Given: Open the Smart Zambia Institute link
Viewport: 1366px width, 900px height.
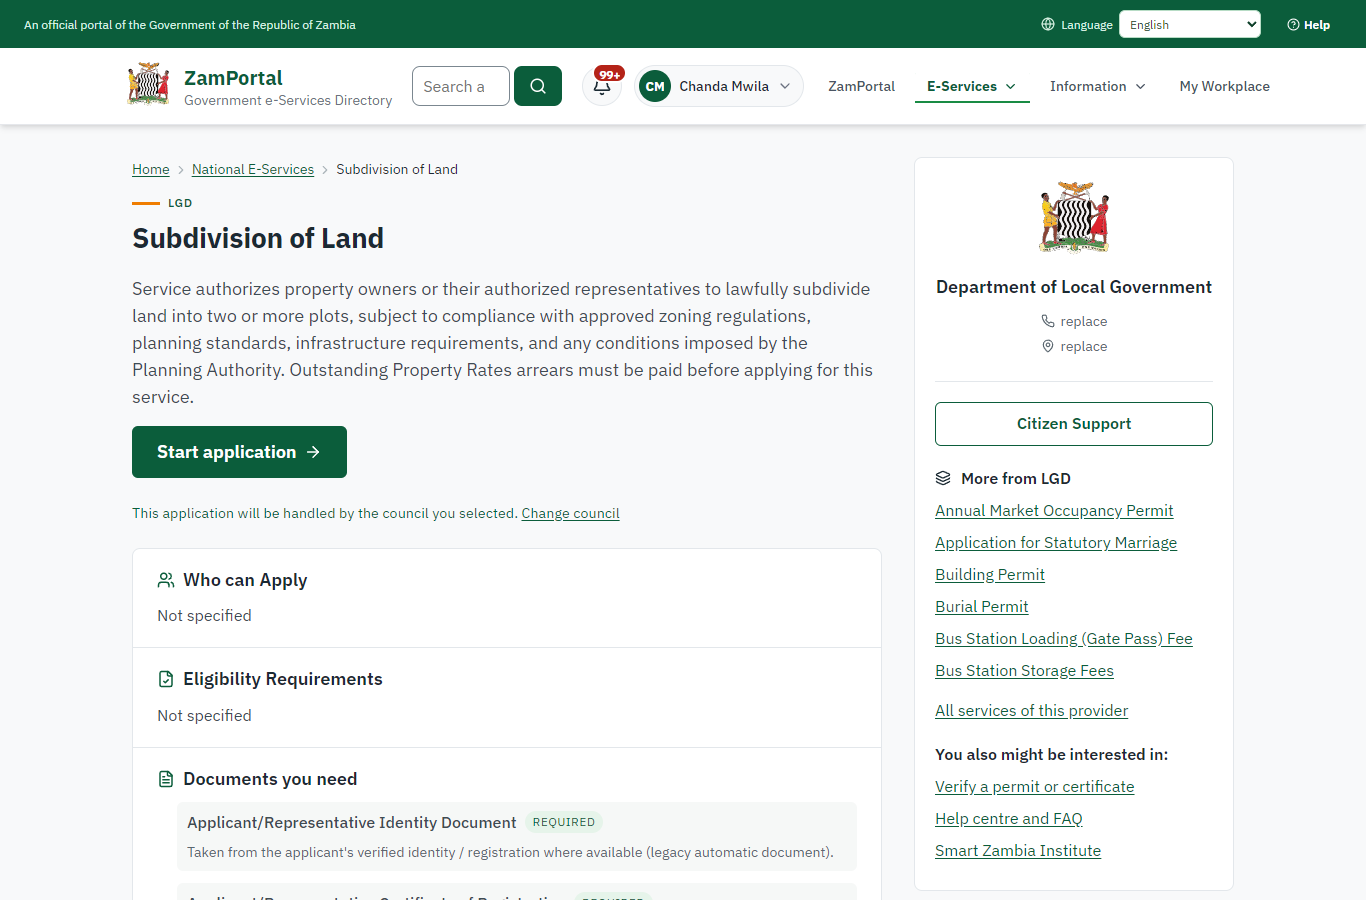Looking at the screenshot, I should point(1018,850).
